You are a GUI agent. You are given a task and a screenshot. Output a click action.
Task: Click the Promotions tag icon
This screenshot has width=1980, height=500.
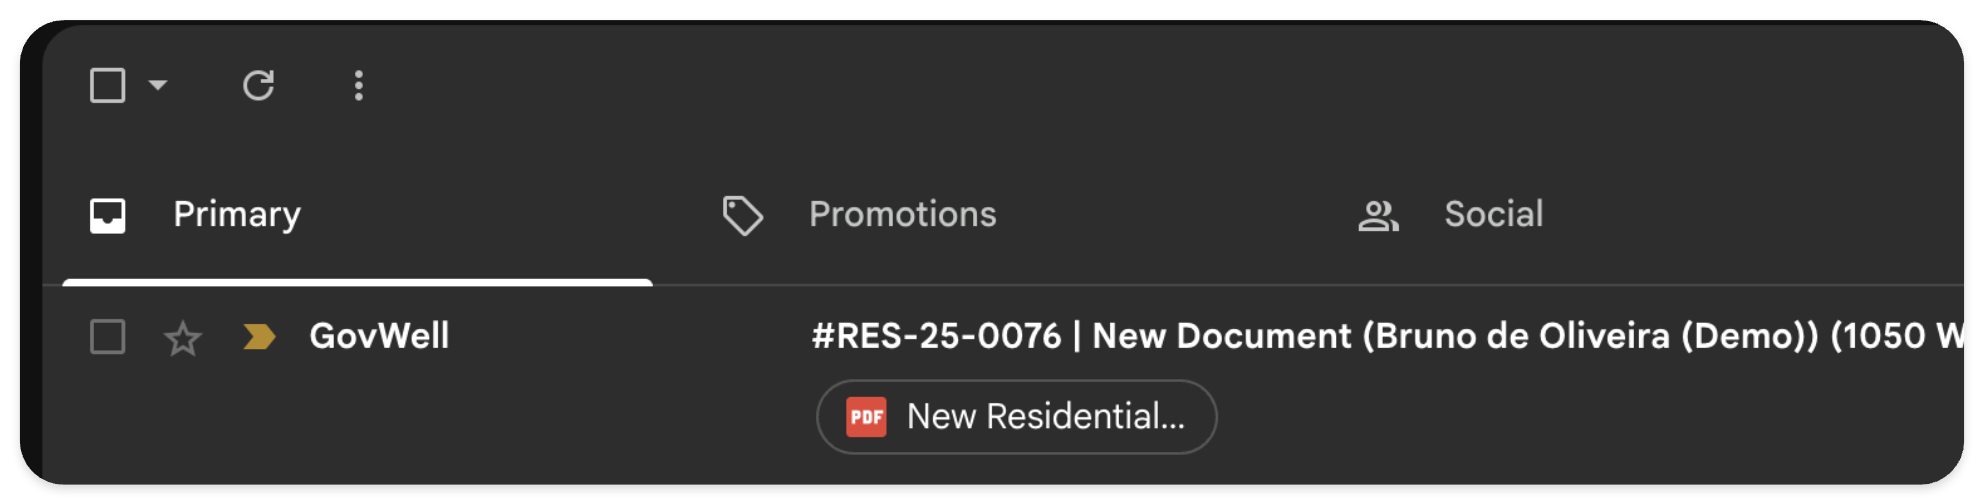coord(742,215)
